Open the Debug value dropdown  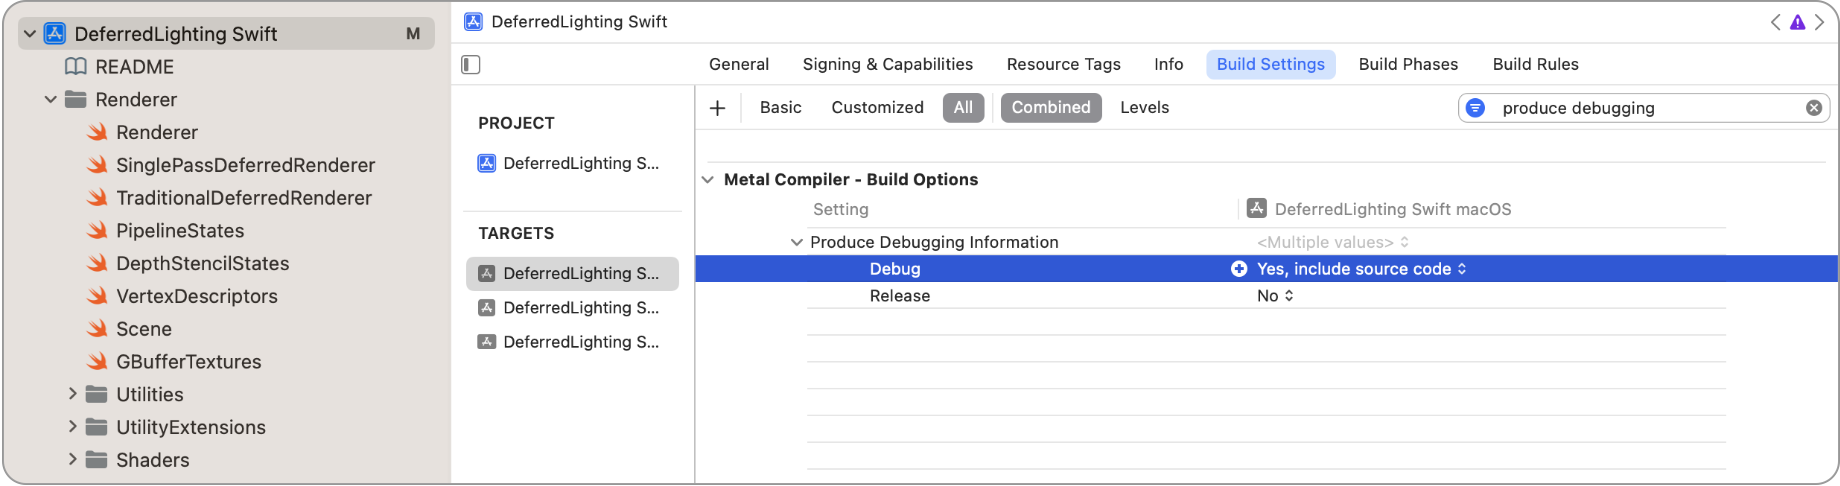(x=1361, y=269)
